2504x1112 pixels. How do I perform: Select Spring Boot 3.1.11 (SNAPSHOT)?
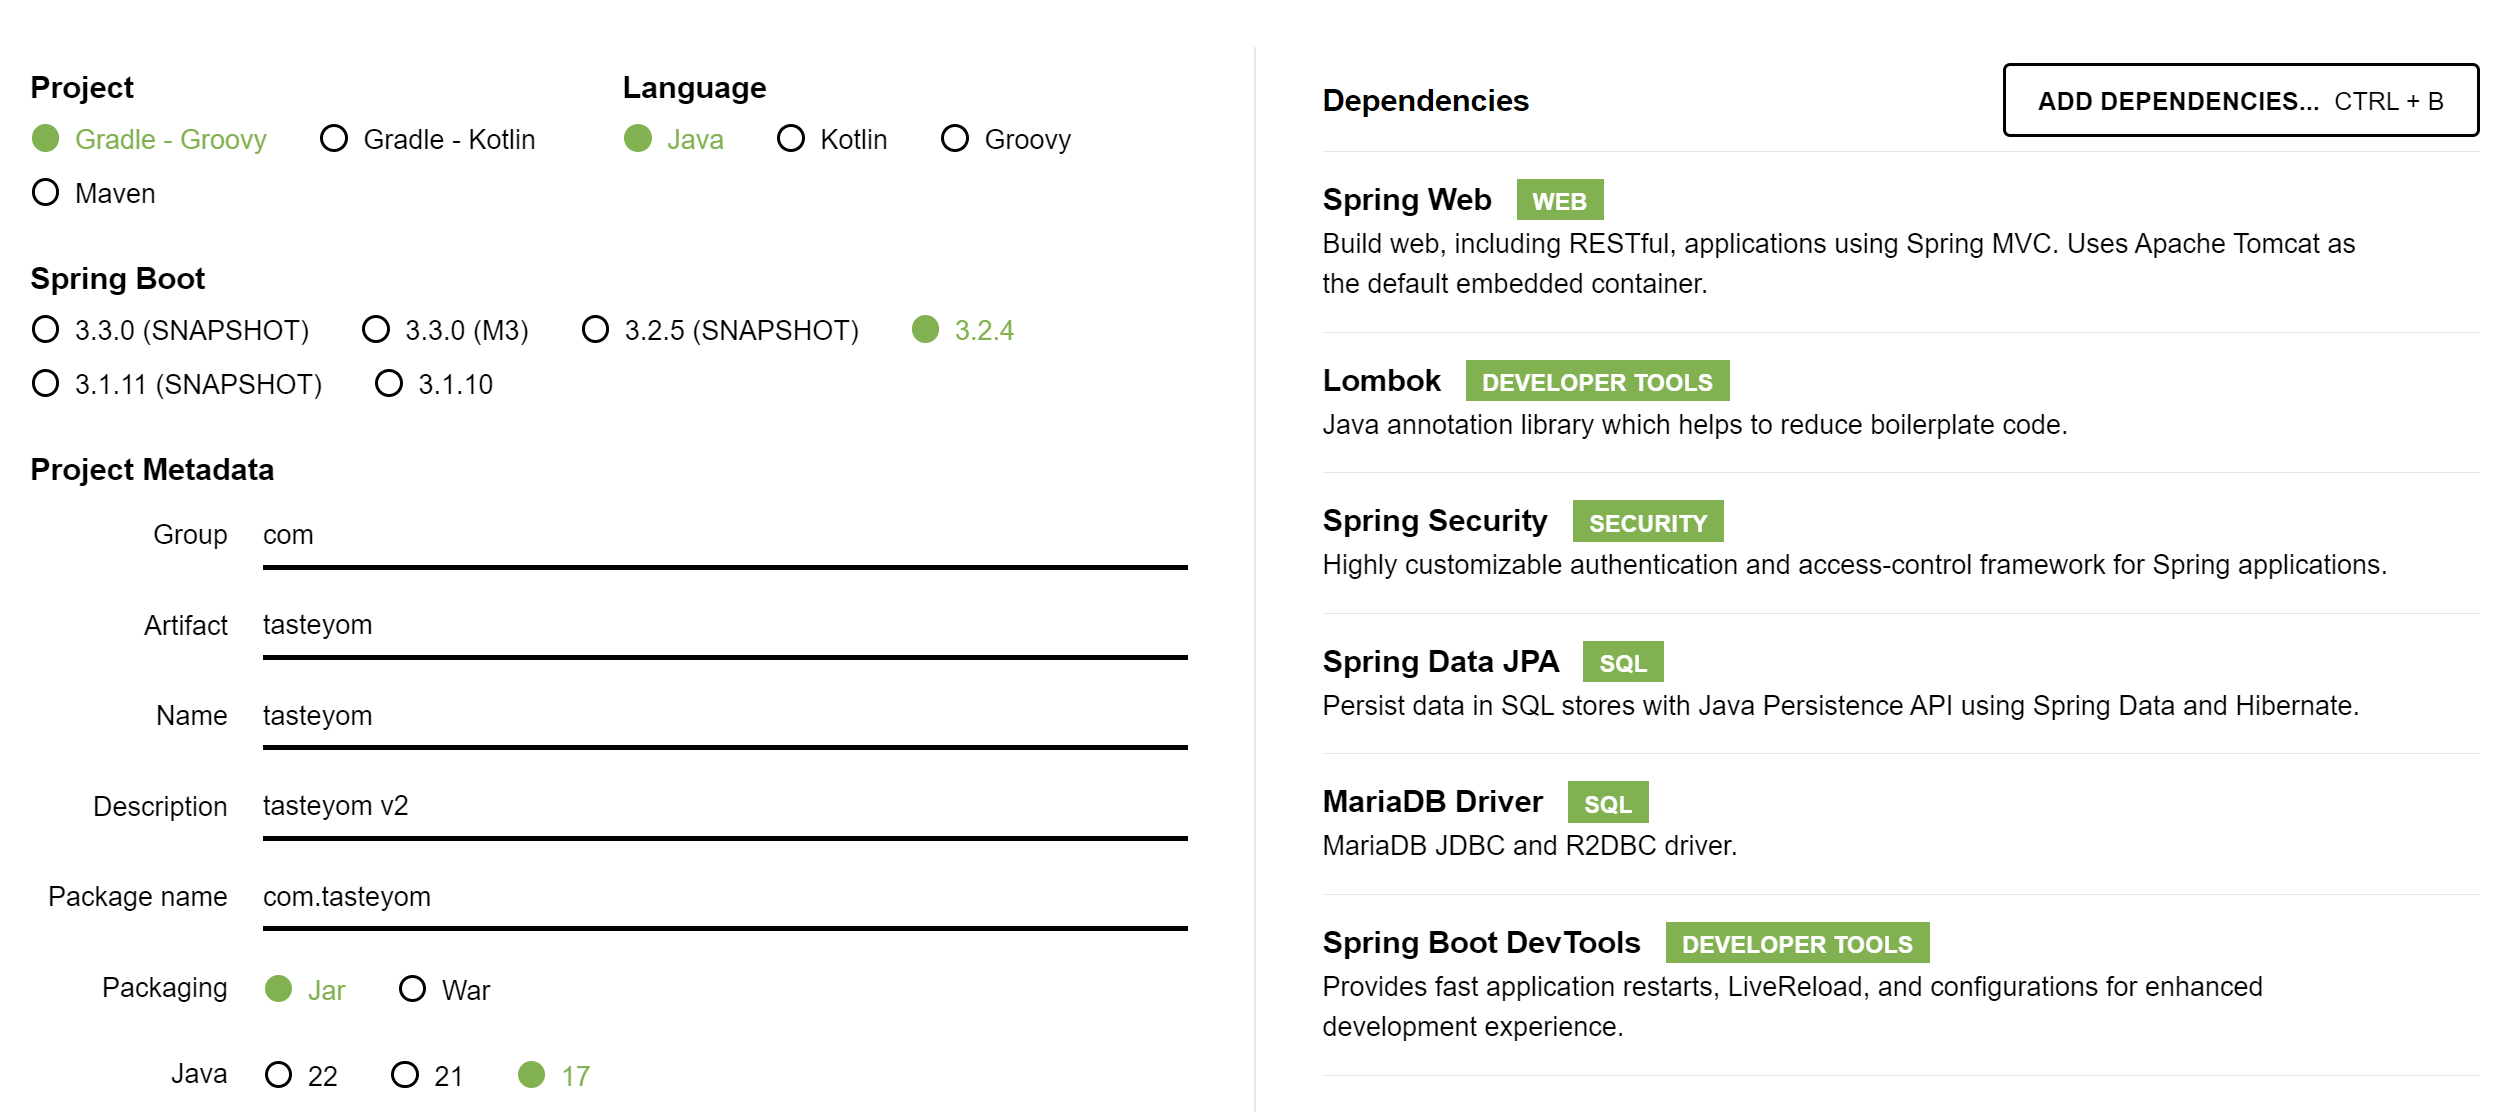point(176,384)
